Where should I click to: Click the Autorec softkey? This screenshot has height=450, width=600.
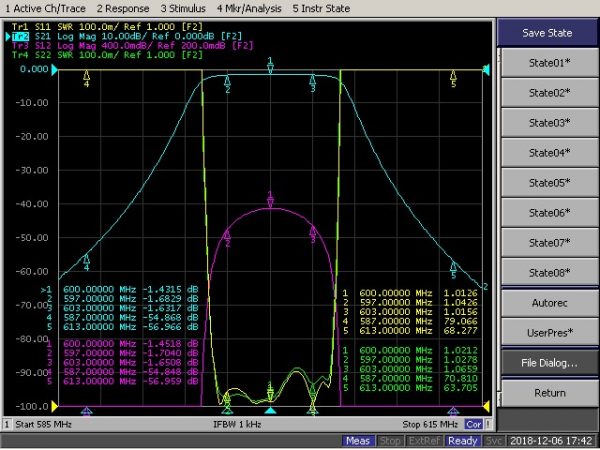point(549,303)
